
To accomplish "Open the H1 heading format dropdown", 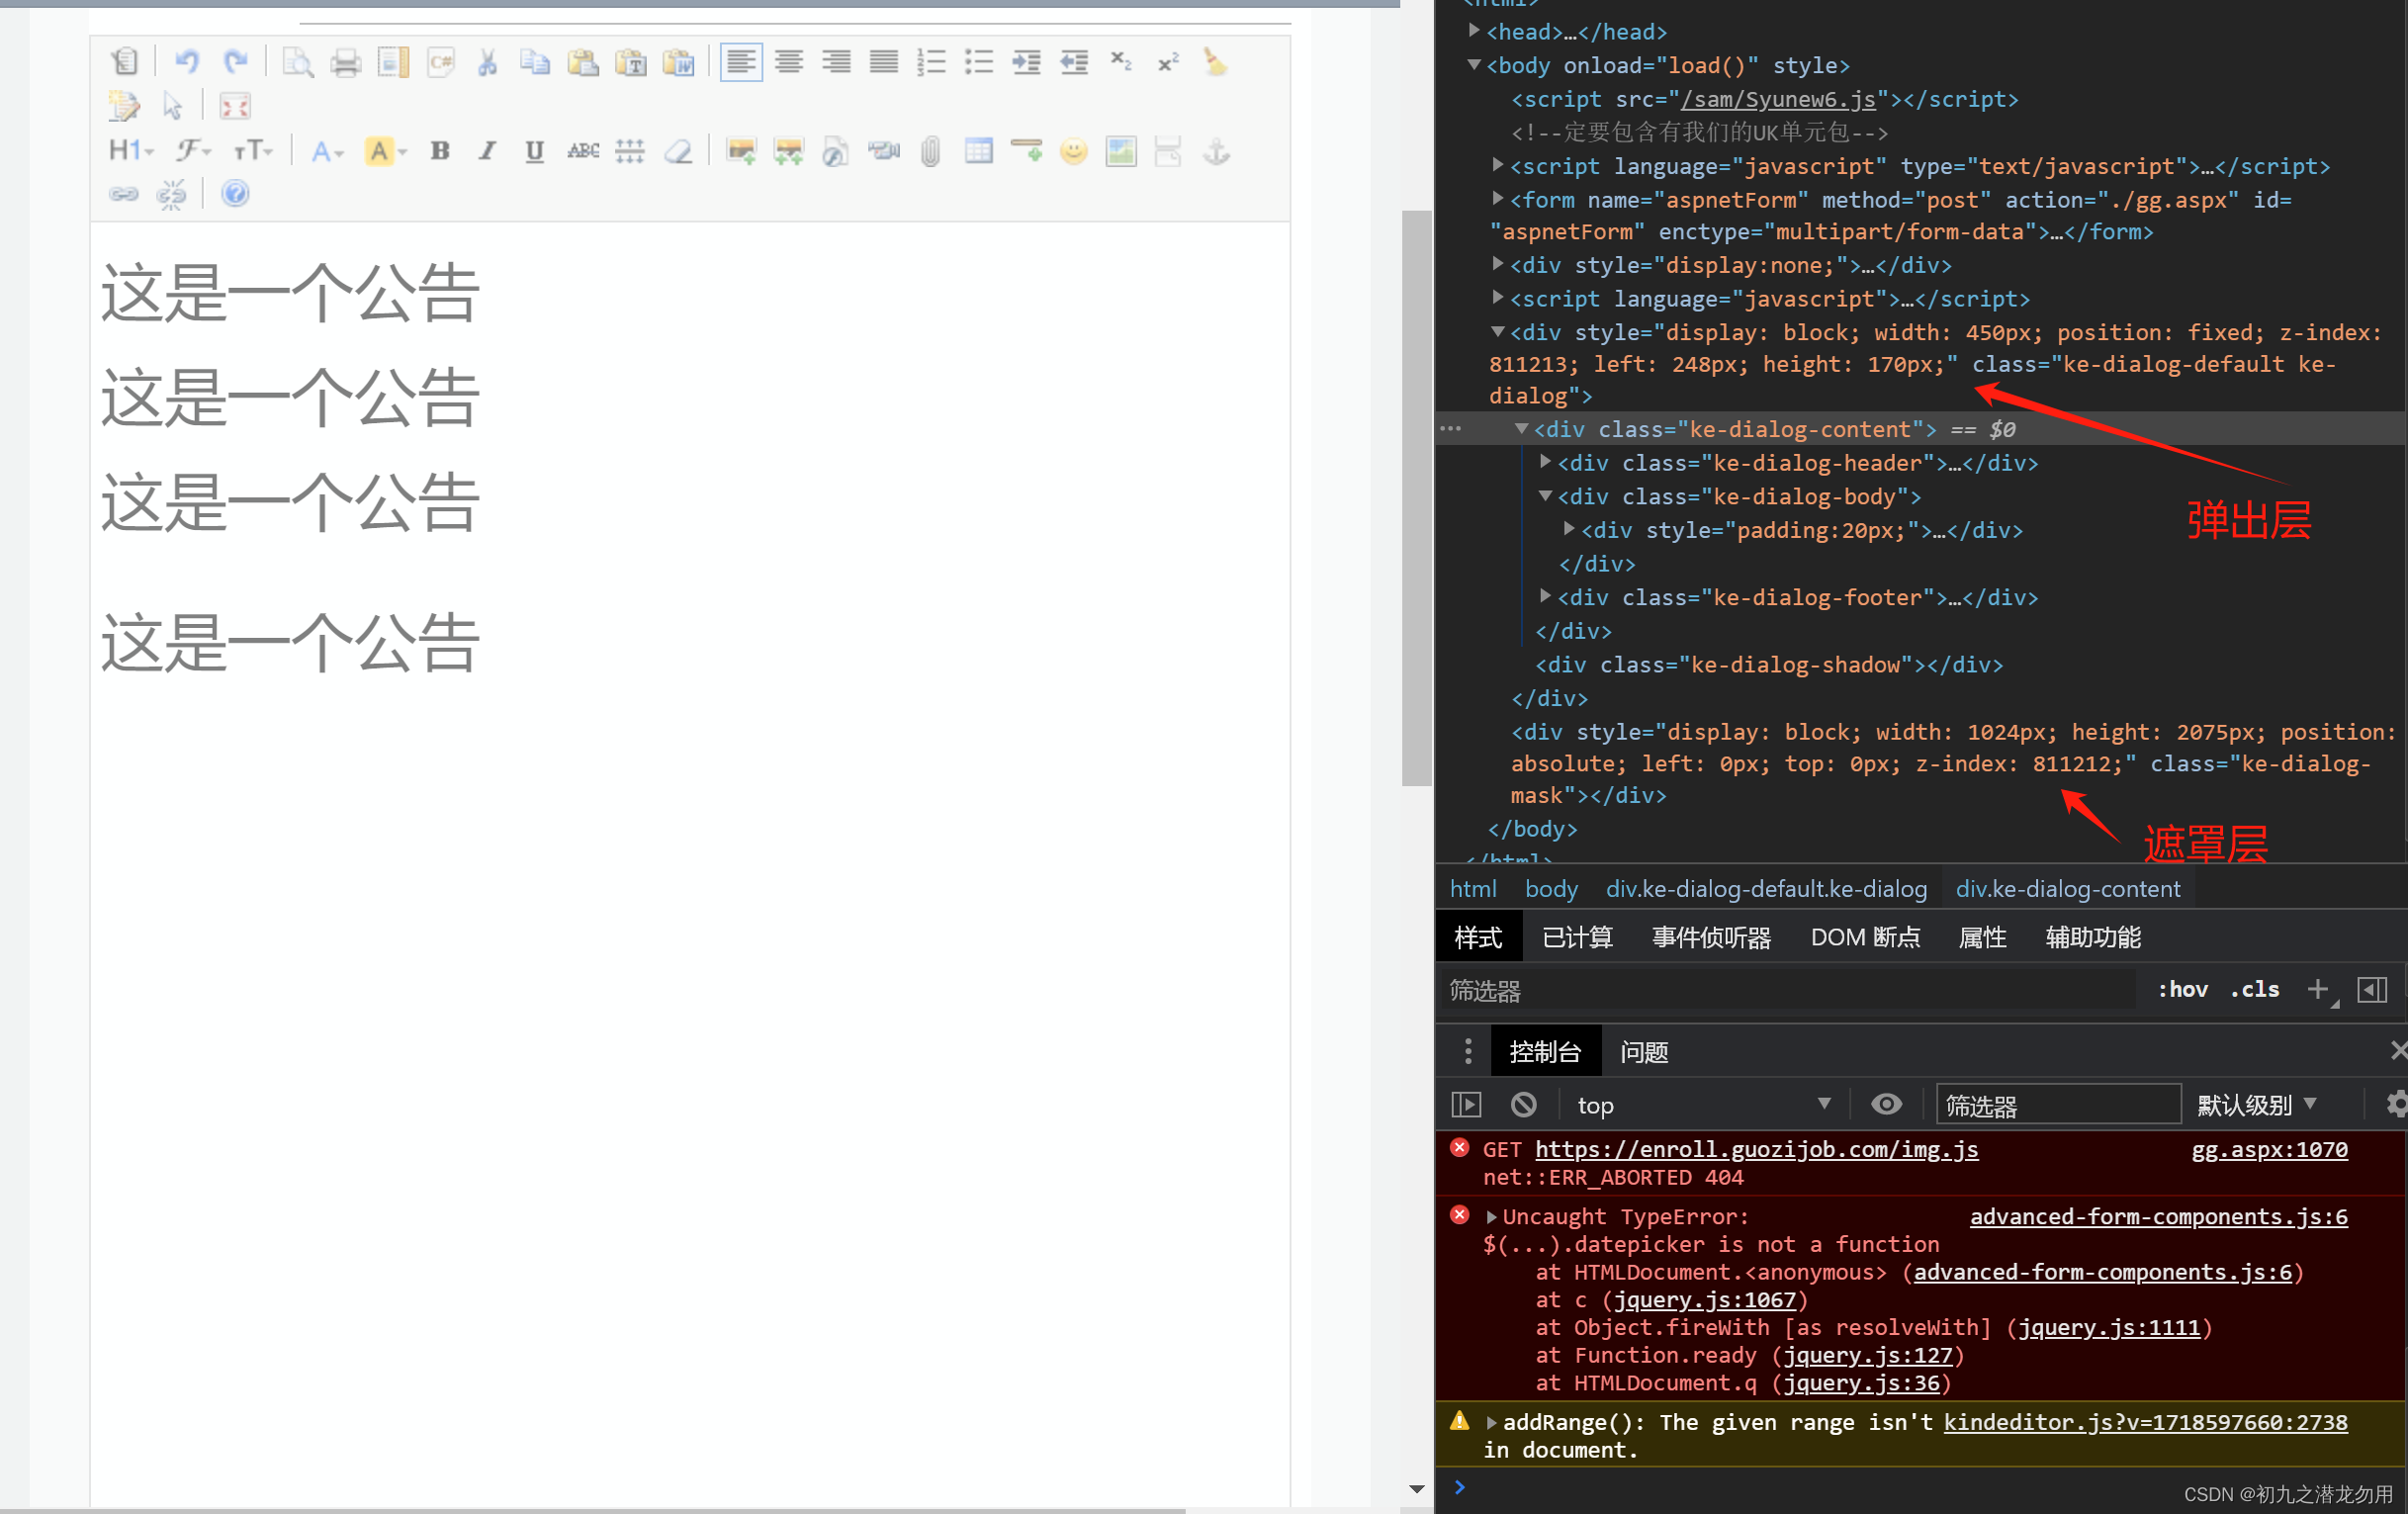I will (131, 151).
